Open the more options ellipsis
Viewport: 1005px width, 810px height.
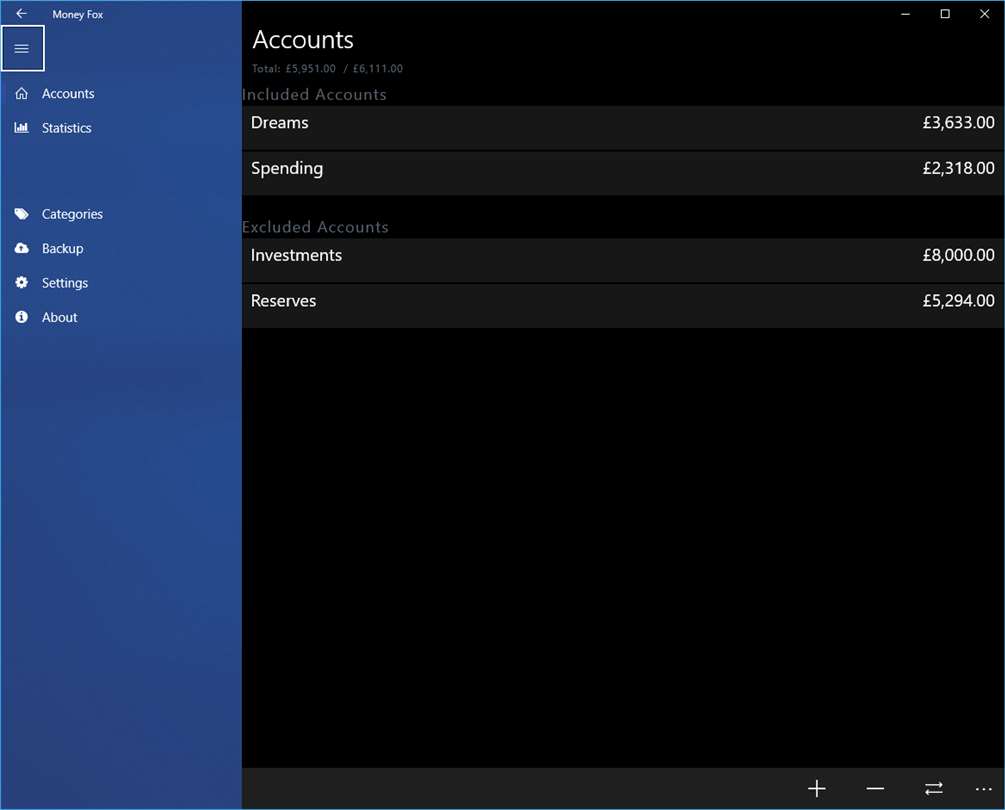tap(983, 789)
